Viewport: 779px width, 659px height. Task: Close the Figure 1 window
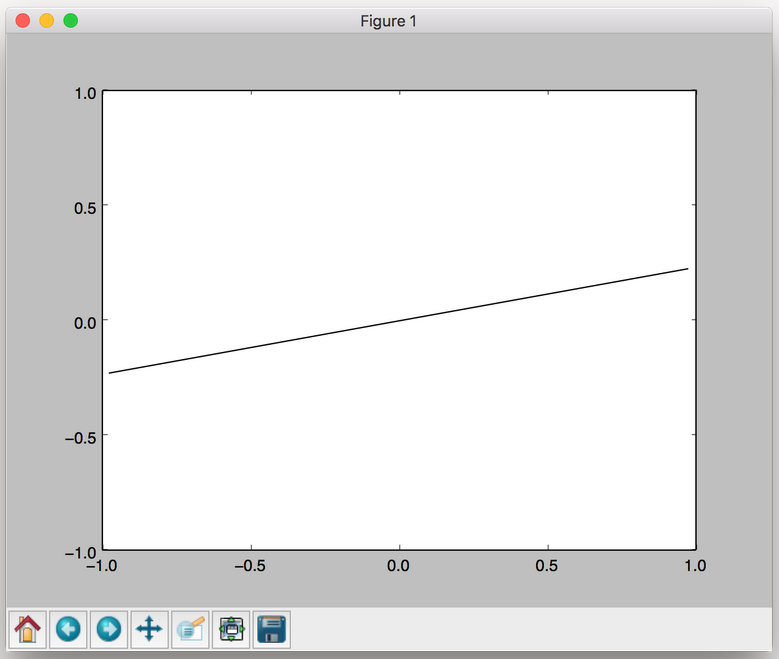(23, 20)
